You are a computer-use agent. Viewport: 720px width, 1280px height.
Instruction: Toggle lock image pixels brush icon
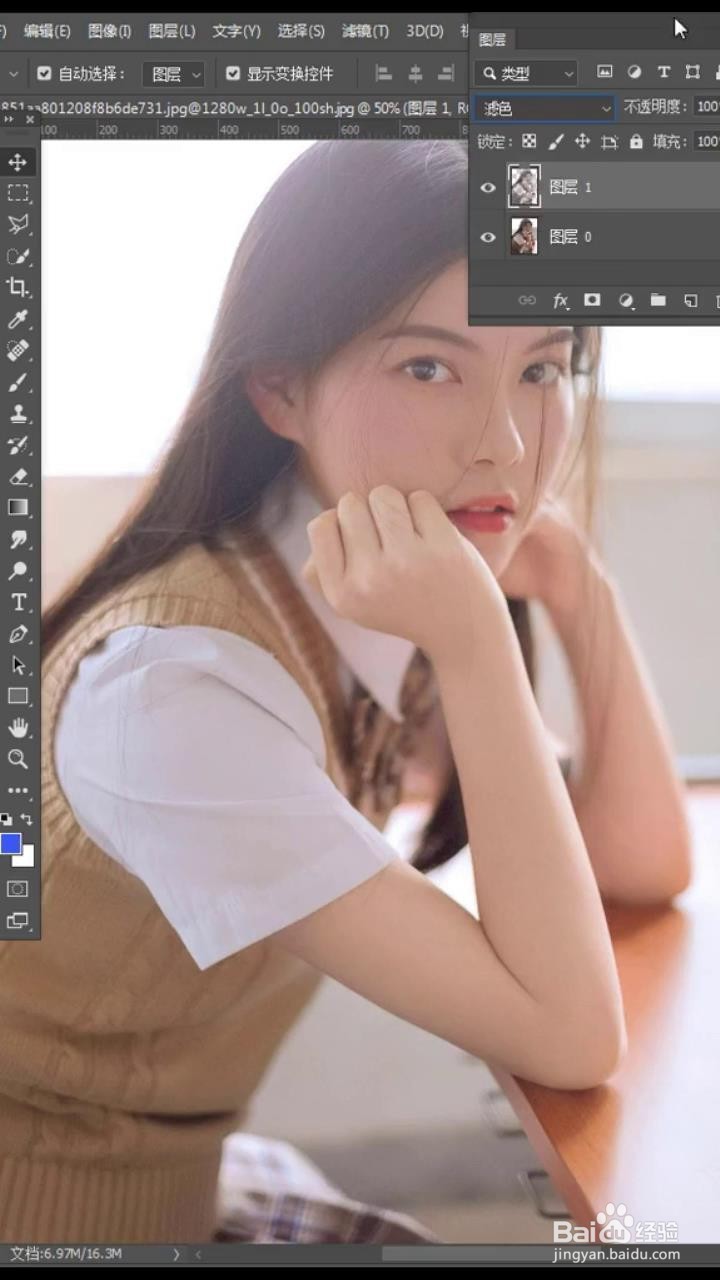point(556,142)
